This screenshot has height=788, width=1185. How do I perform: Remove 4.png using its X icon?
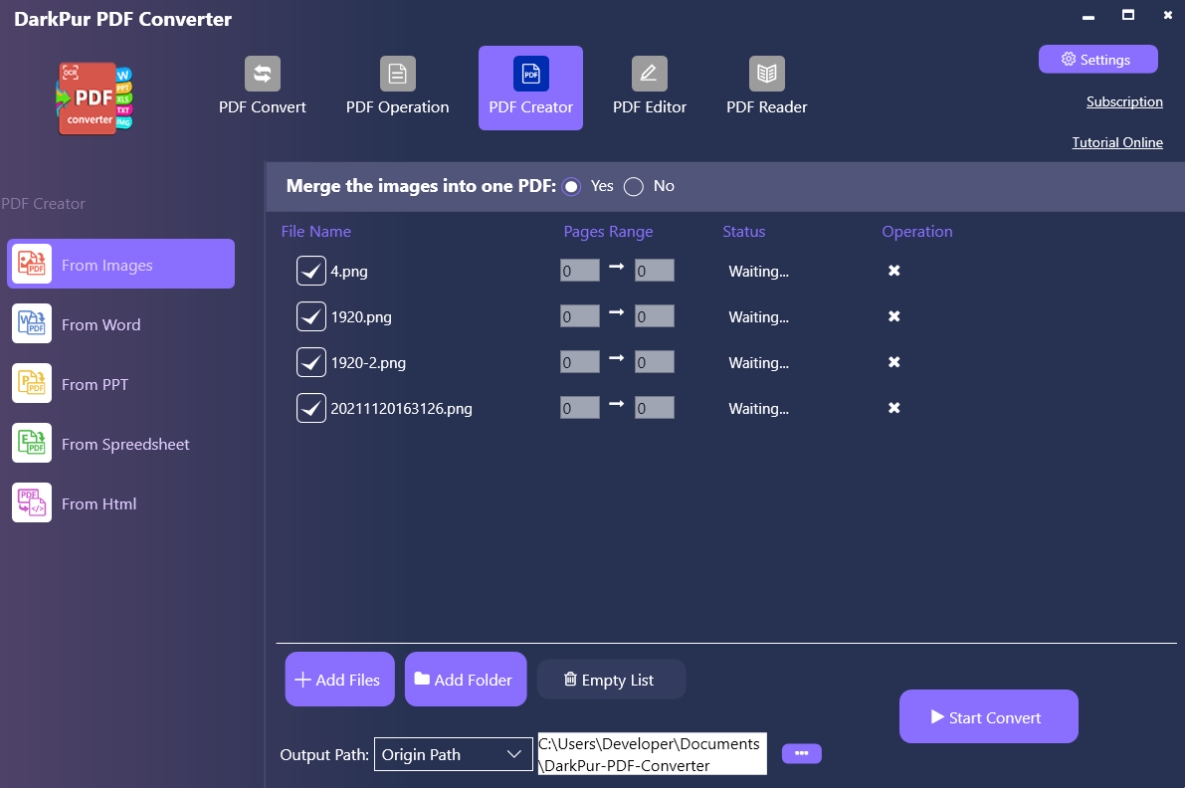point(894,271)
